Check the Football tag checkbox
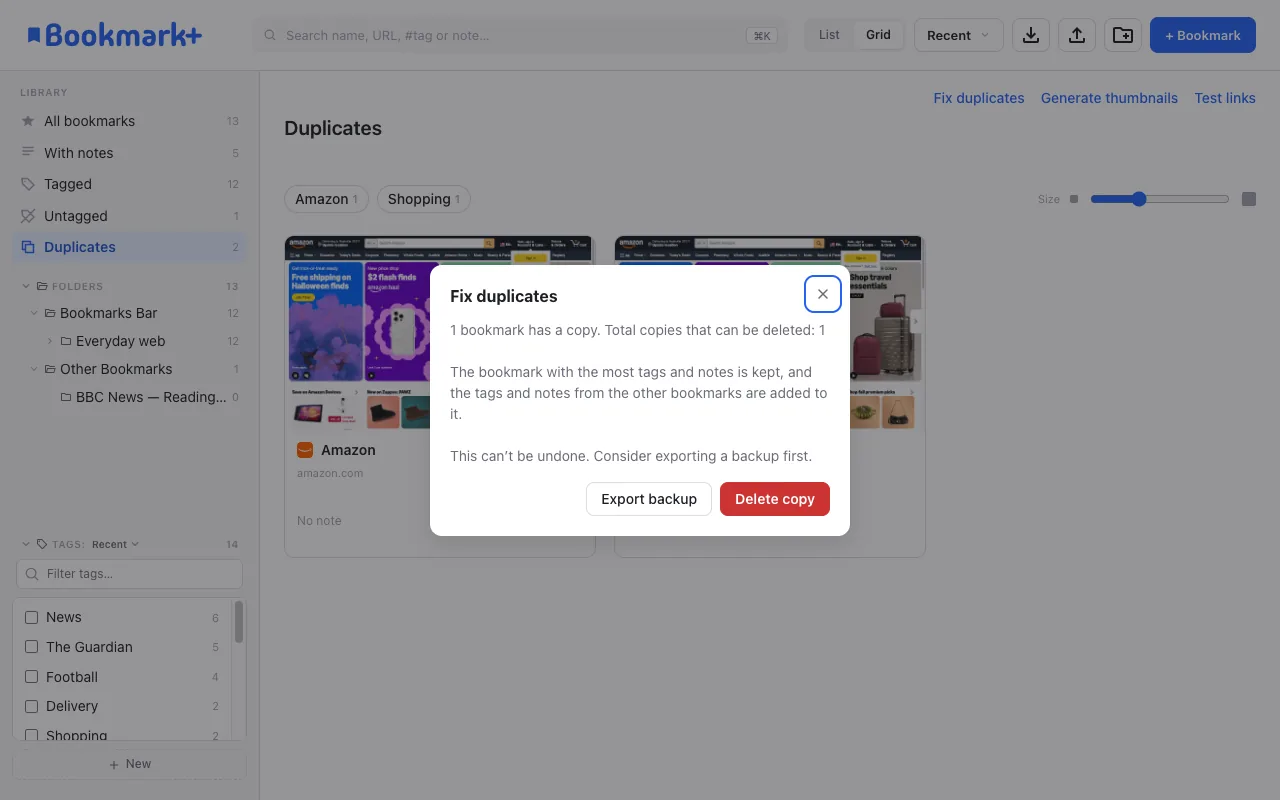This screenshot has width=1280, height=800. click(x=31, y=677)
